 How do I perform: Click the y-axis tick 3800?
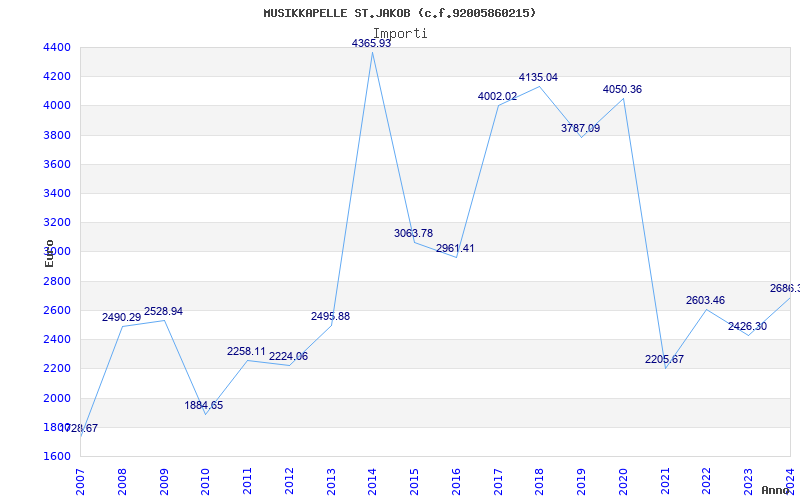tap(58, 135)
